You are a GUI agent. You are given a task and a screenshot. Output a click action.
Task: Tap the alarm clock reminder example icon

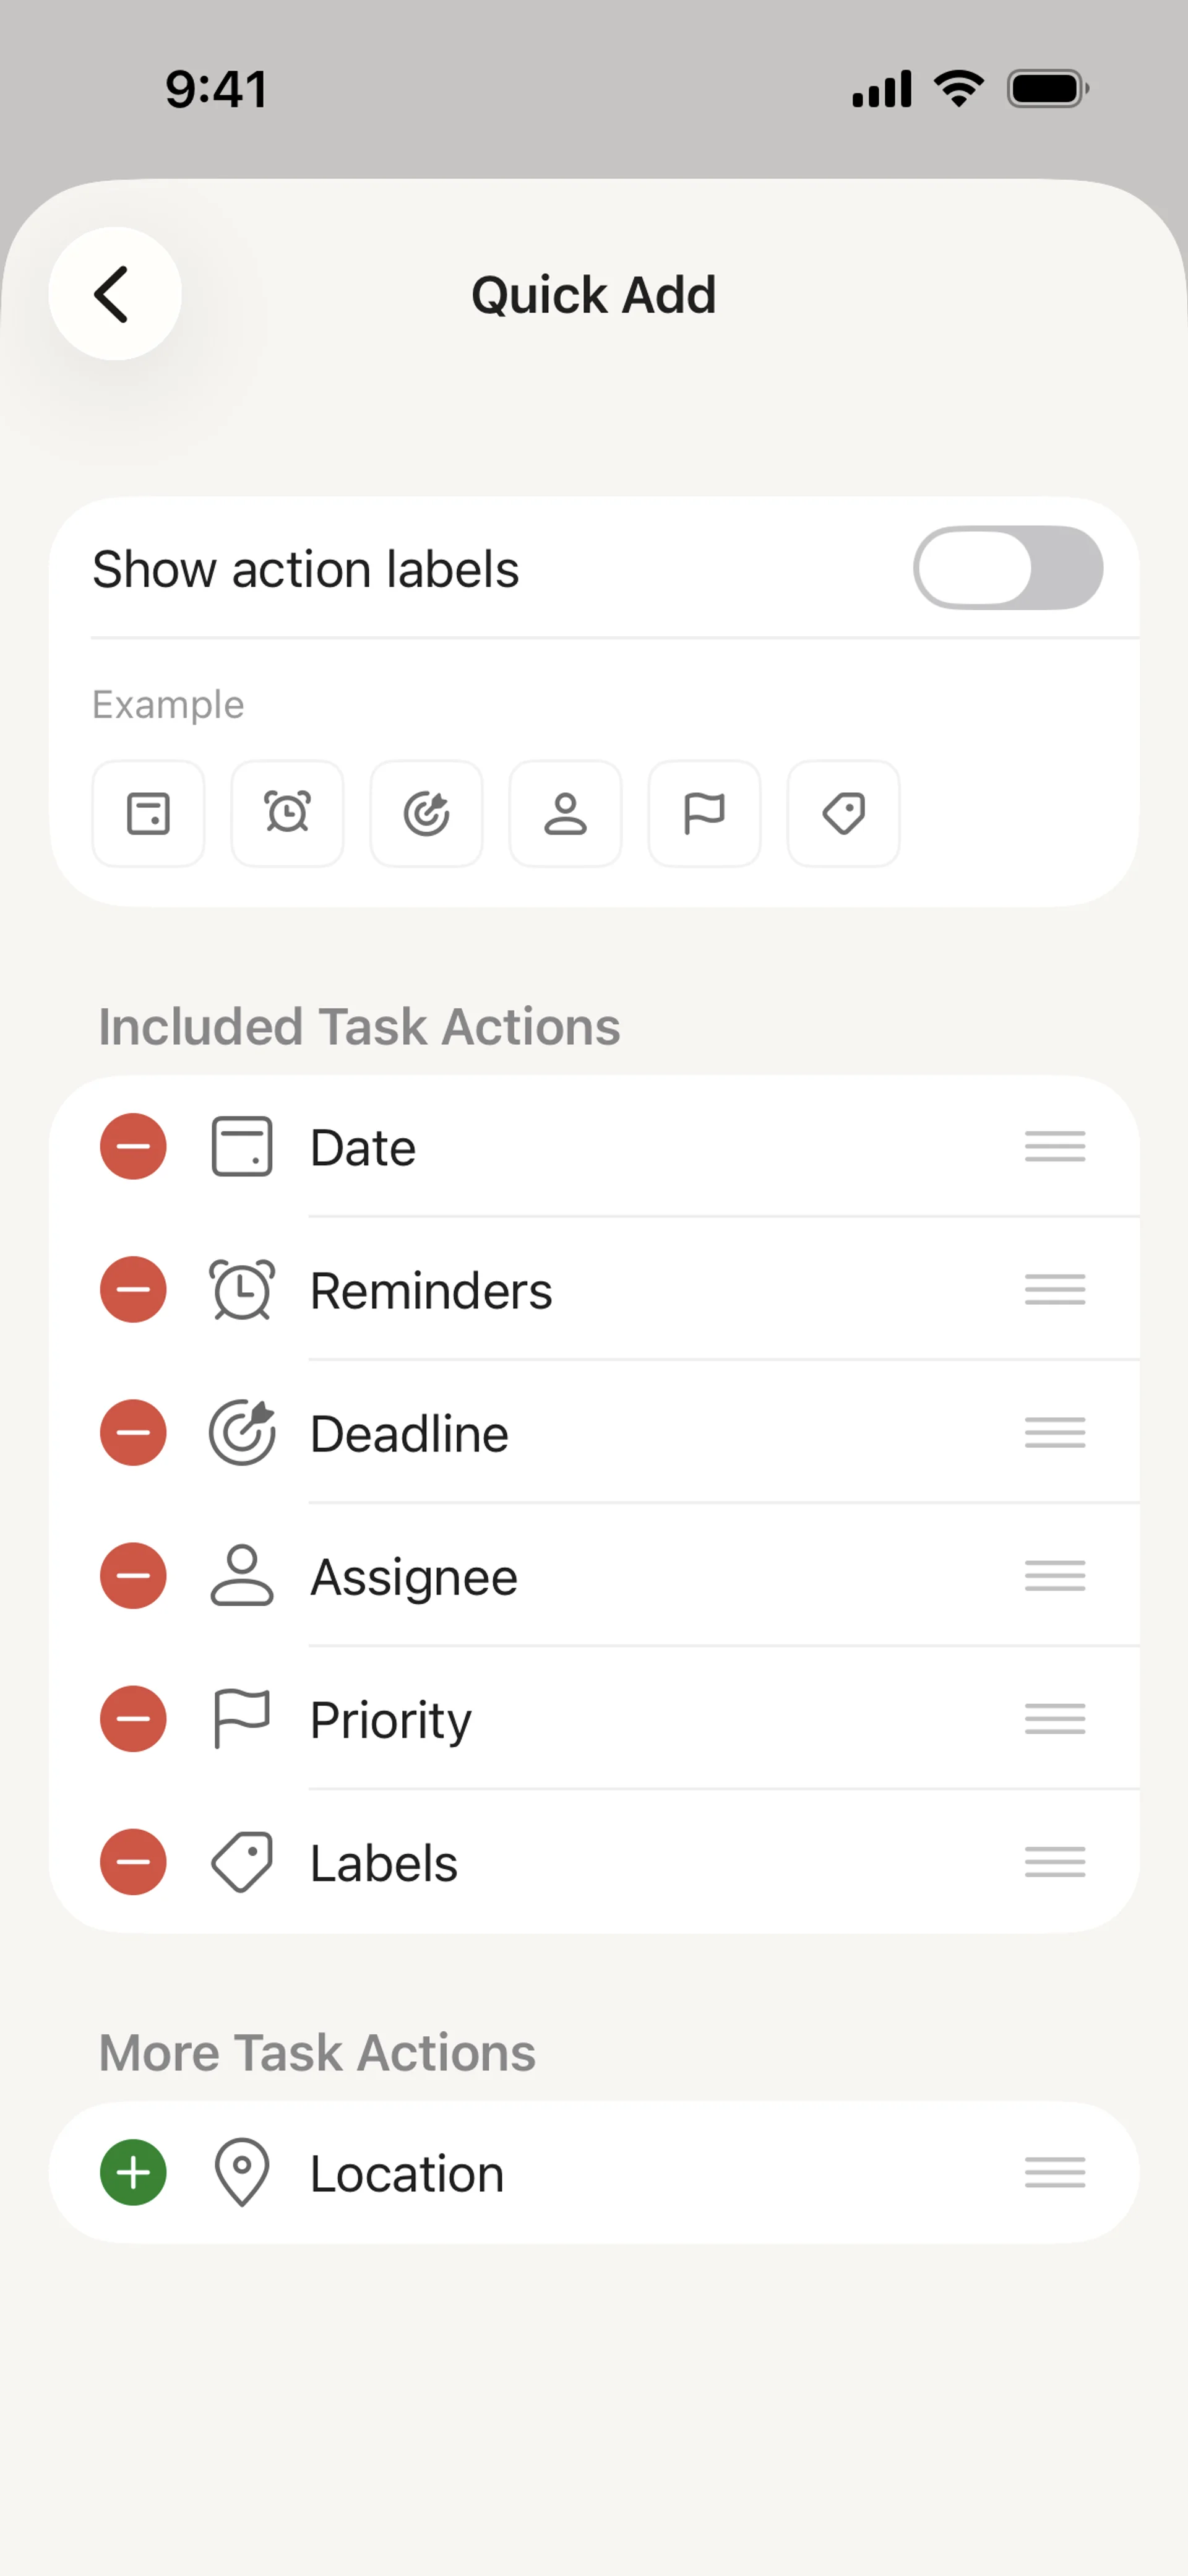[288, 813]
